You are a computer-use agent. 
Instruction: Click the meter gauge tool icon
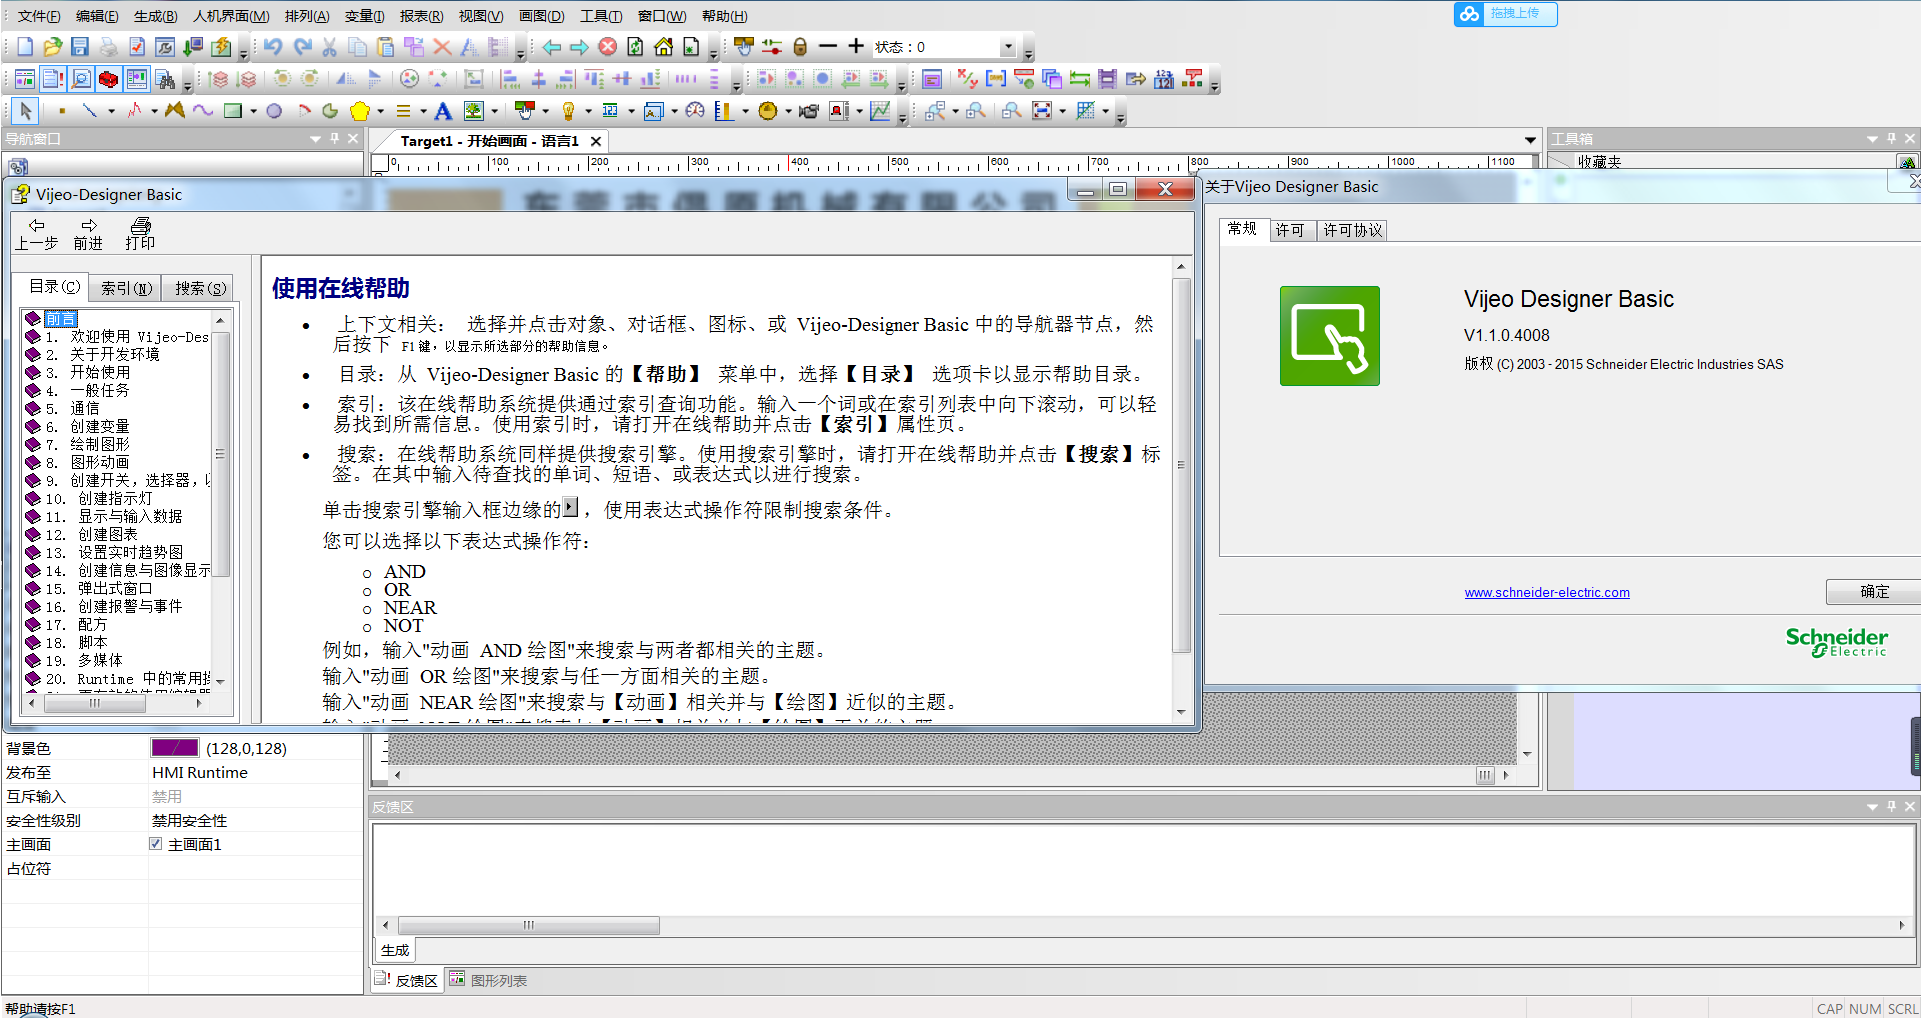pyautogui.click(x=695, y=111)
